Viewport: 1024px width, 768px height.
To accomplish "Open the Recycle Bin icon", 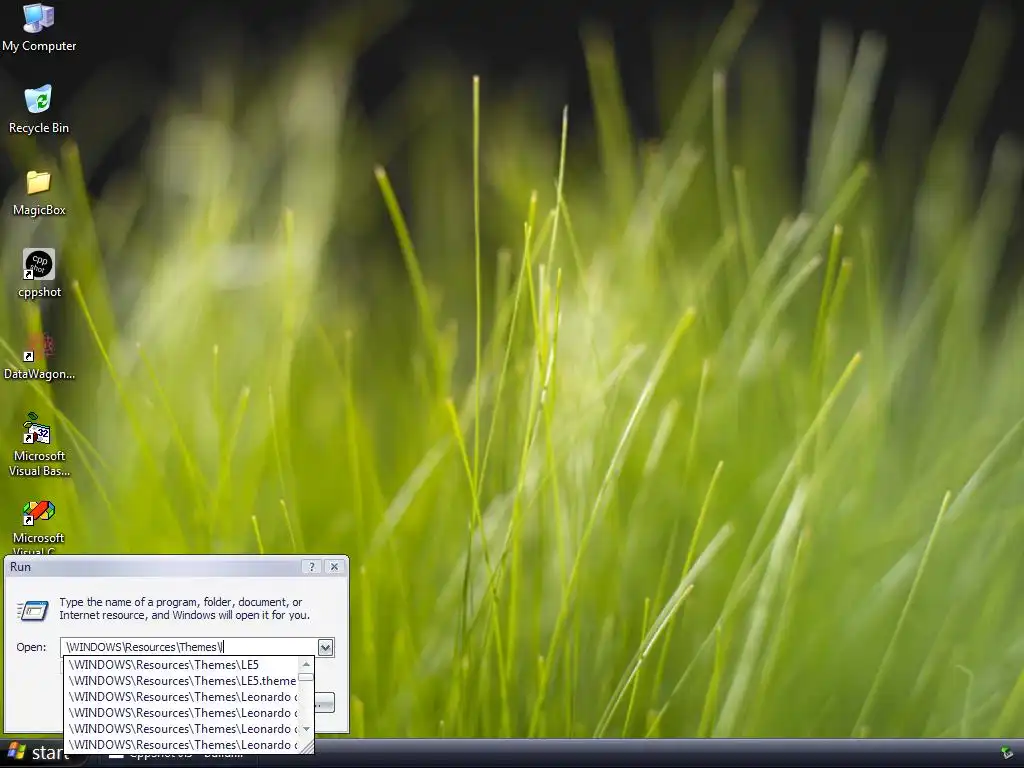I will tap(39, 109).
